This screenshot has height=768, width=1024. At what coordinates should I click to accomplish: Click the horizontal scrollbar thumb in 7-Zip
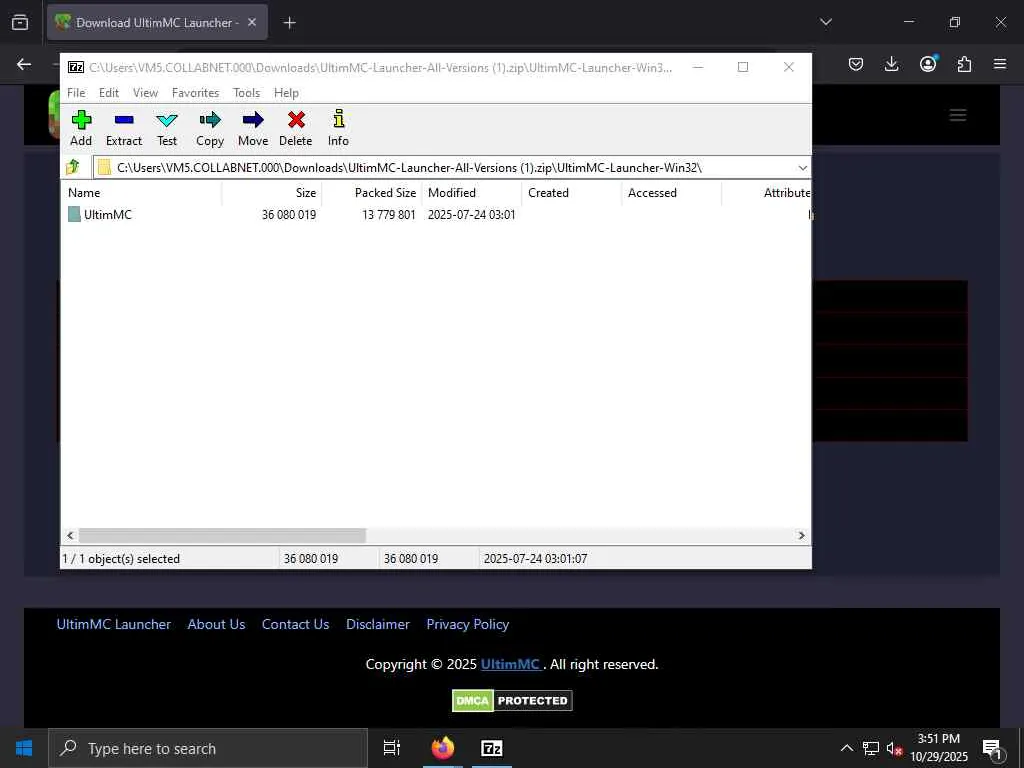222,536
